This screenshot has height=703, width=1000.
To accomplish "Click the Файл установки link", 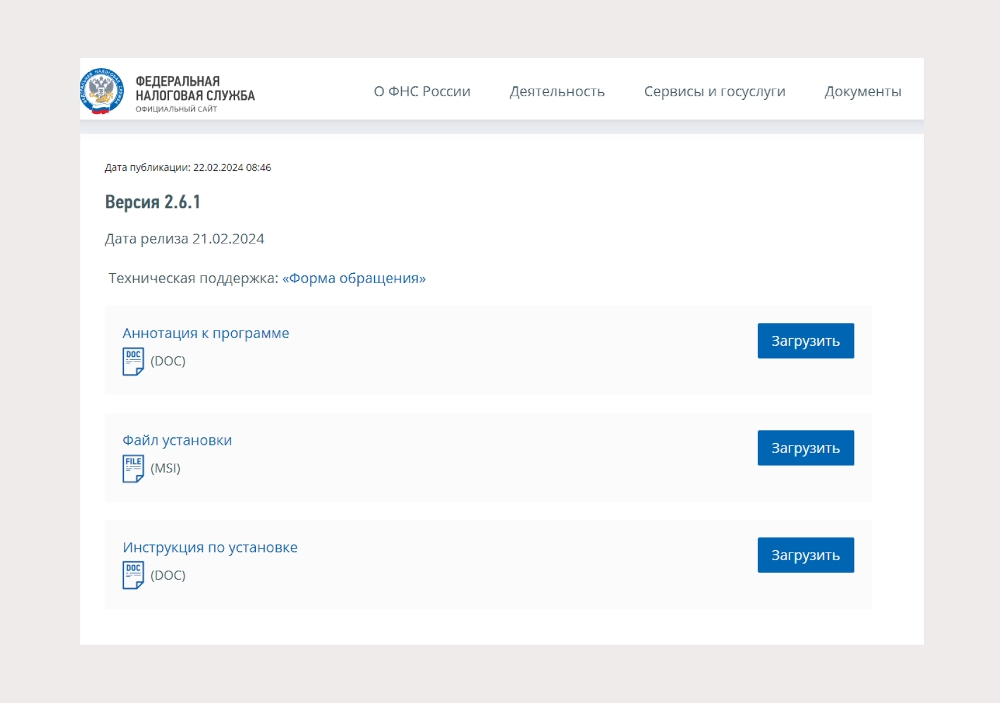I will (177, 440).
